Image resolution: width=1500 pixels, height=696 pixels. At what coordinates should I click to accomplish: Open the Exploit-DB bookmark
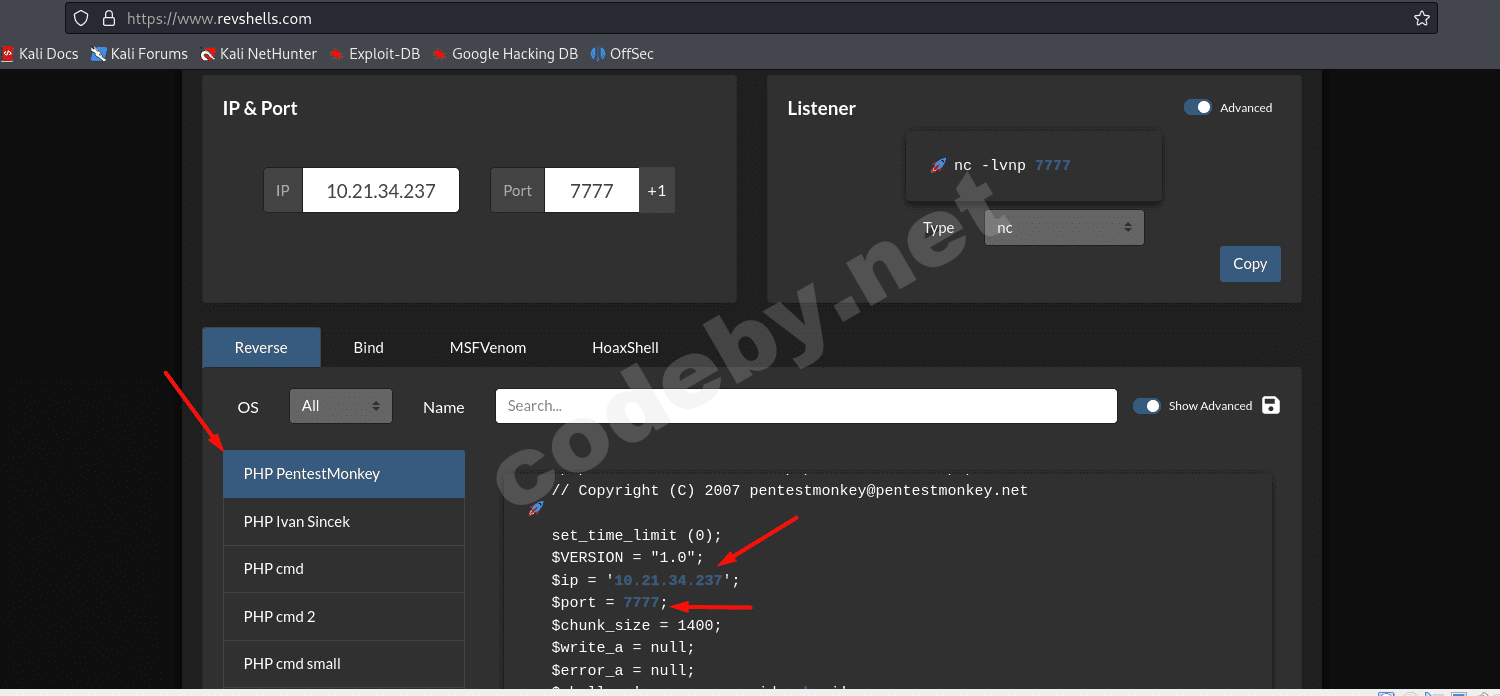click(x=374, y=54)
